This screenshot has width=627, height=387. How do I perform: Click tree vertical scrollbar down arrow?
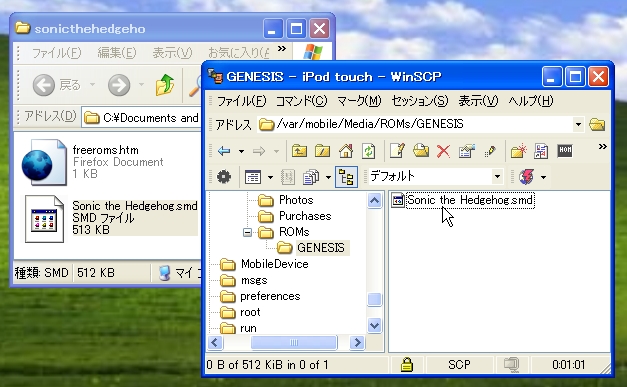[x=374, y=326]
